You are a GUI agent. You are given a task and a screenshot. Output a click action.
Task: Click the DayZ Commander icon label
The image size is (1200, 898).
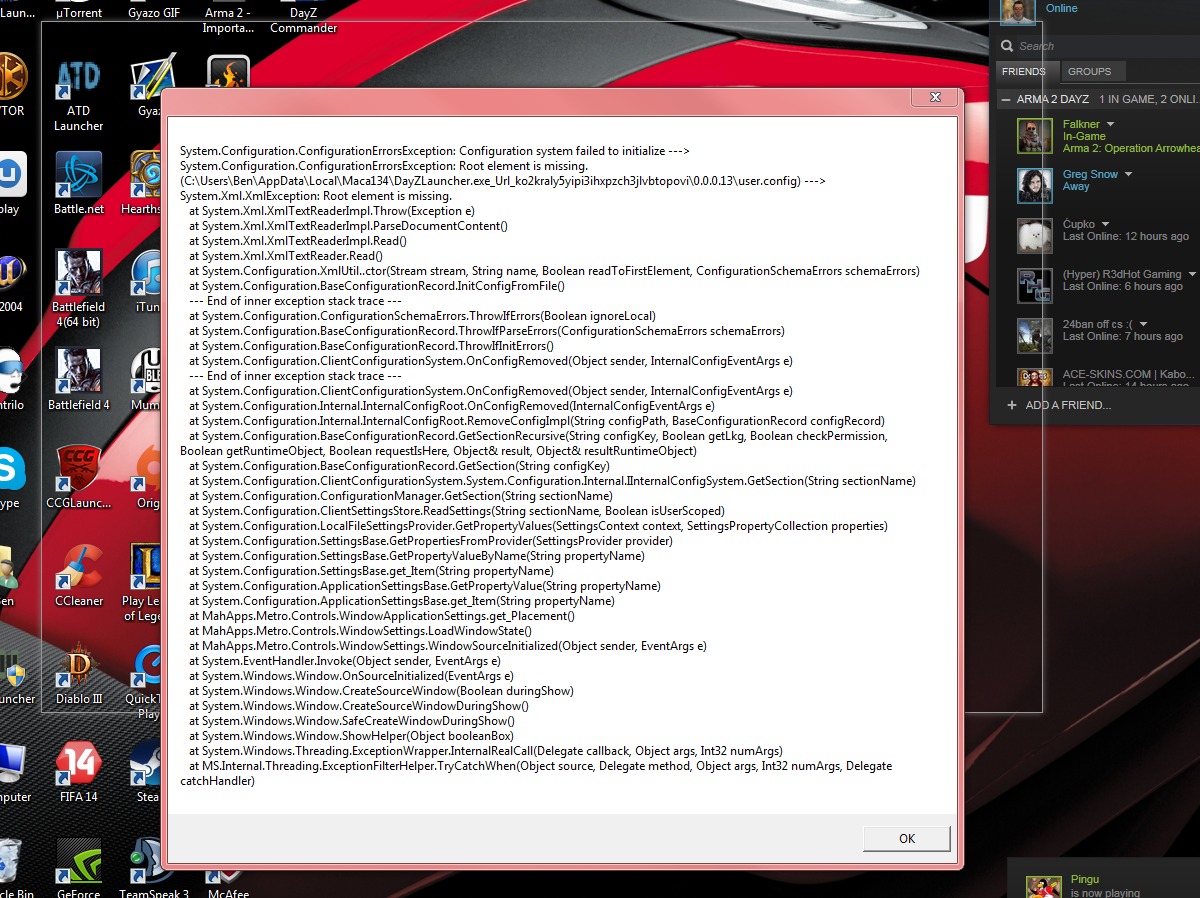[x=304, y=20]
